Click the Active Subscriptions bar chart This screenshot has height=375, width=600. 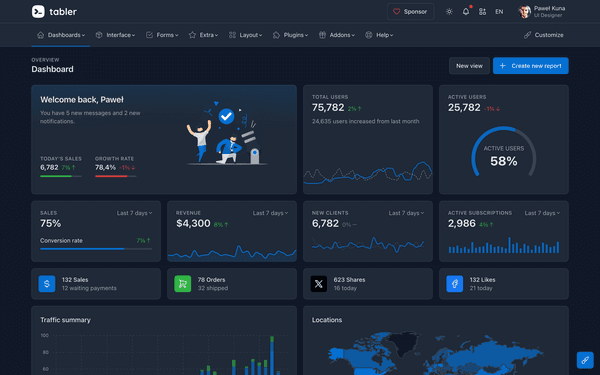(x=504, y=245)
